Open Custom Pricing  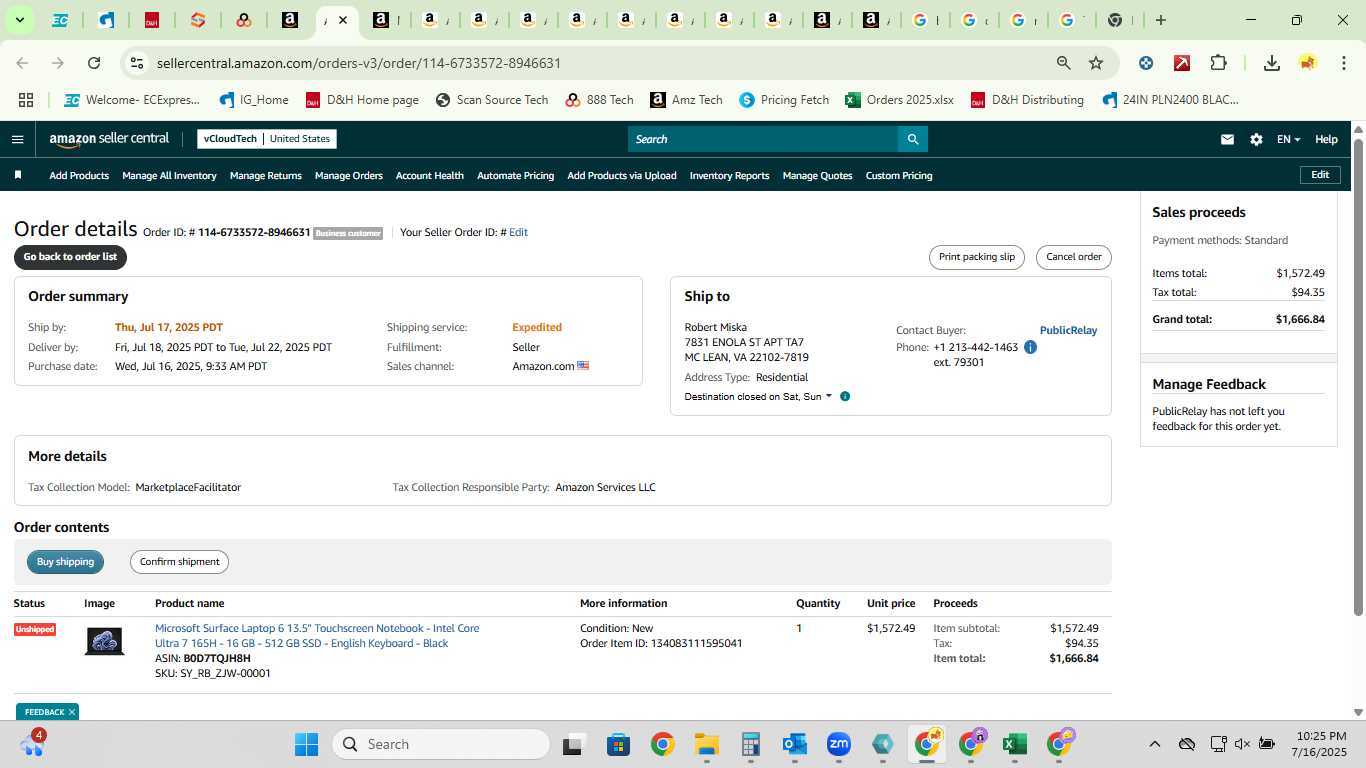pyautogui.click(x=899, y=175)
